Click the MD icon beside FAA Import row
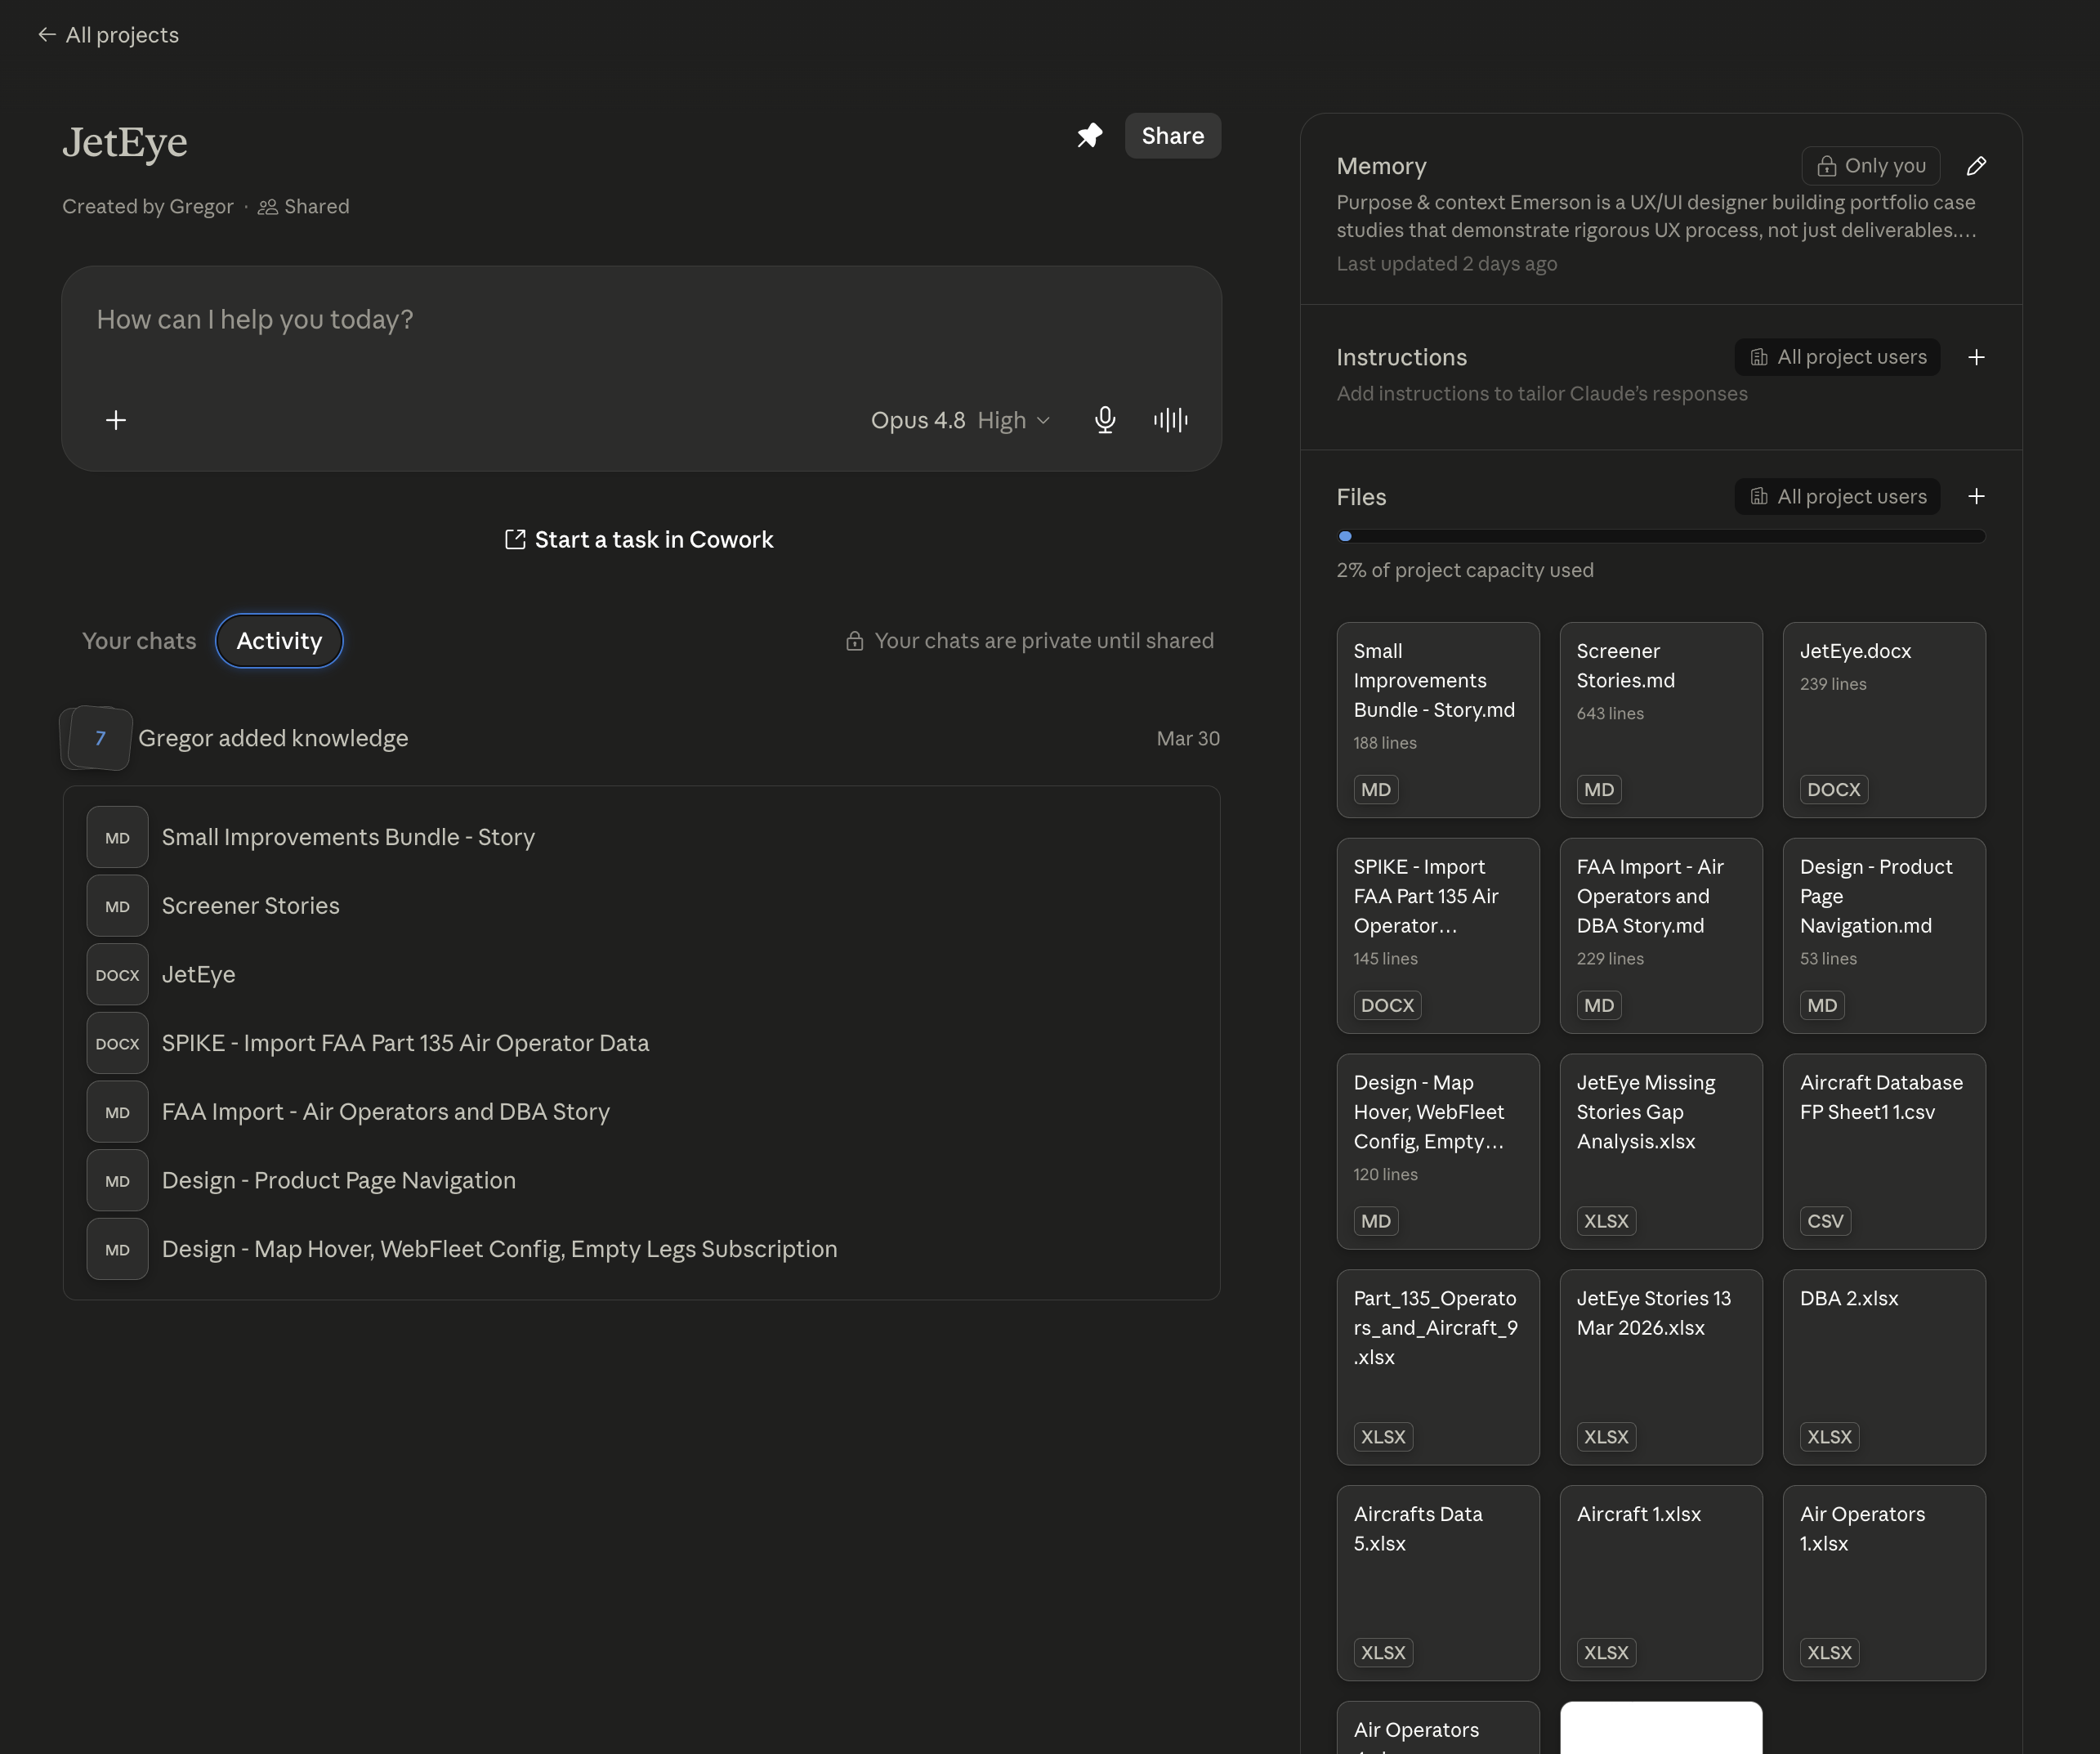This screenshot has width=2100, height=1754. pyautogui.click(x=117, y=1112)
